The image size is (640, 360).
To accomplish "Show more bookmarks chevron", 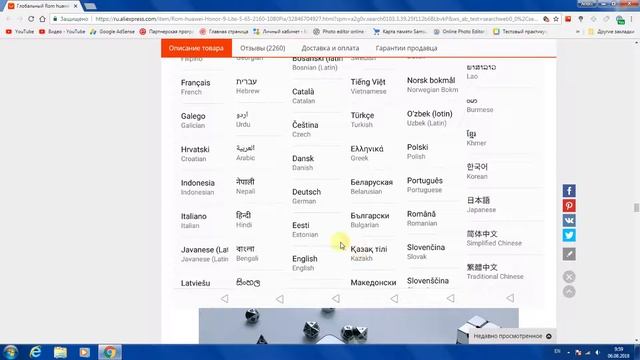I will click(578, 31).
